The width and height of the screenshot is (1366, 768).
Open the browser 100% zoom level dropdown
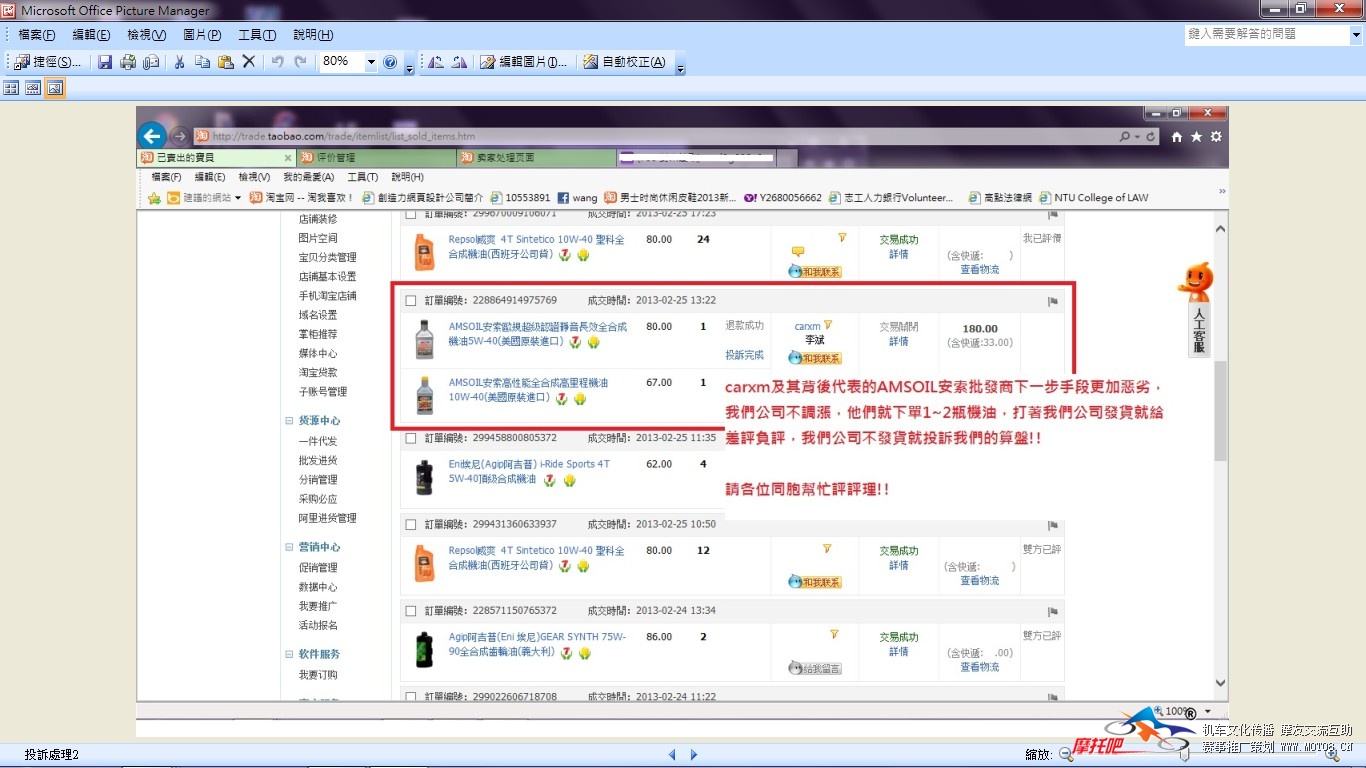1208,712
